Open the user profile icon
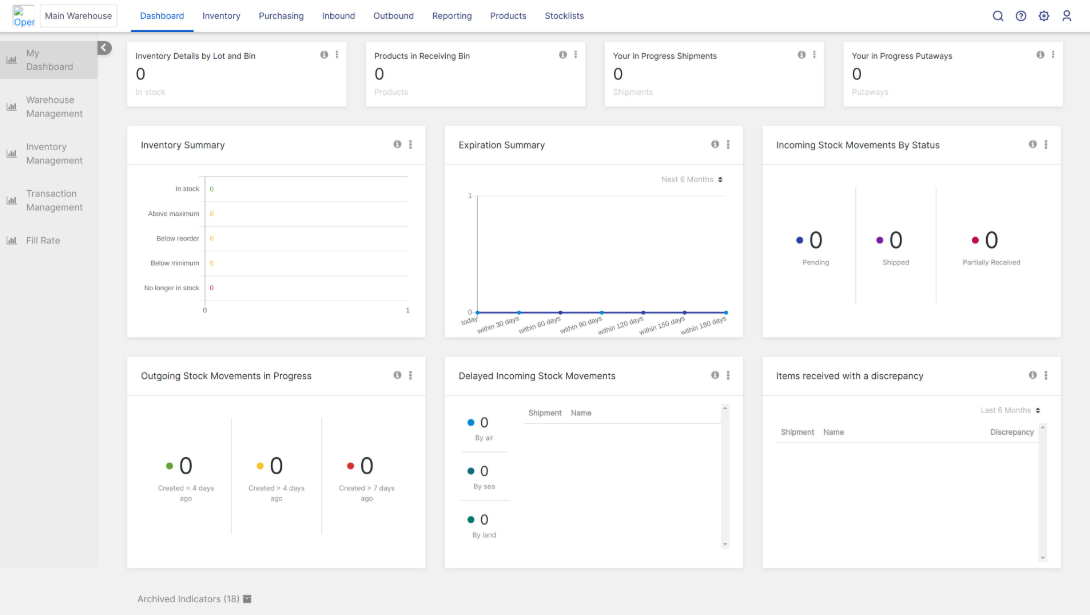The width and height of the screenshot is (1090, 615). (1066, 16)
